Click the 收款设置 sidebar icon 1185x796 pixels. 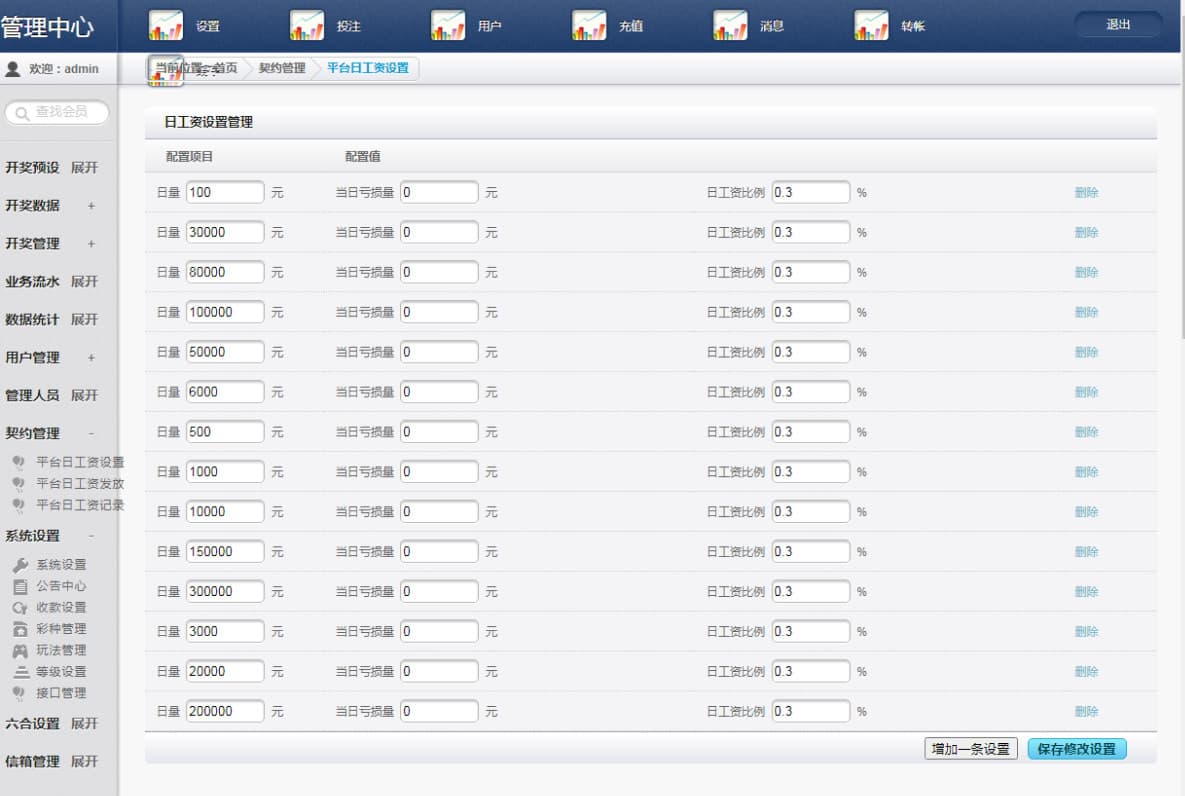(20, 608)
